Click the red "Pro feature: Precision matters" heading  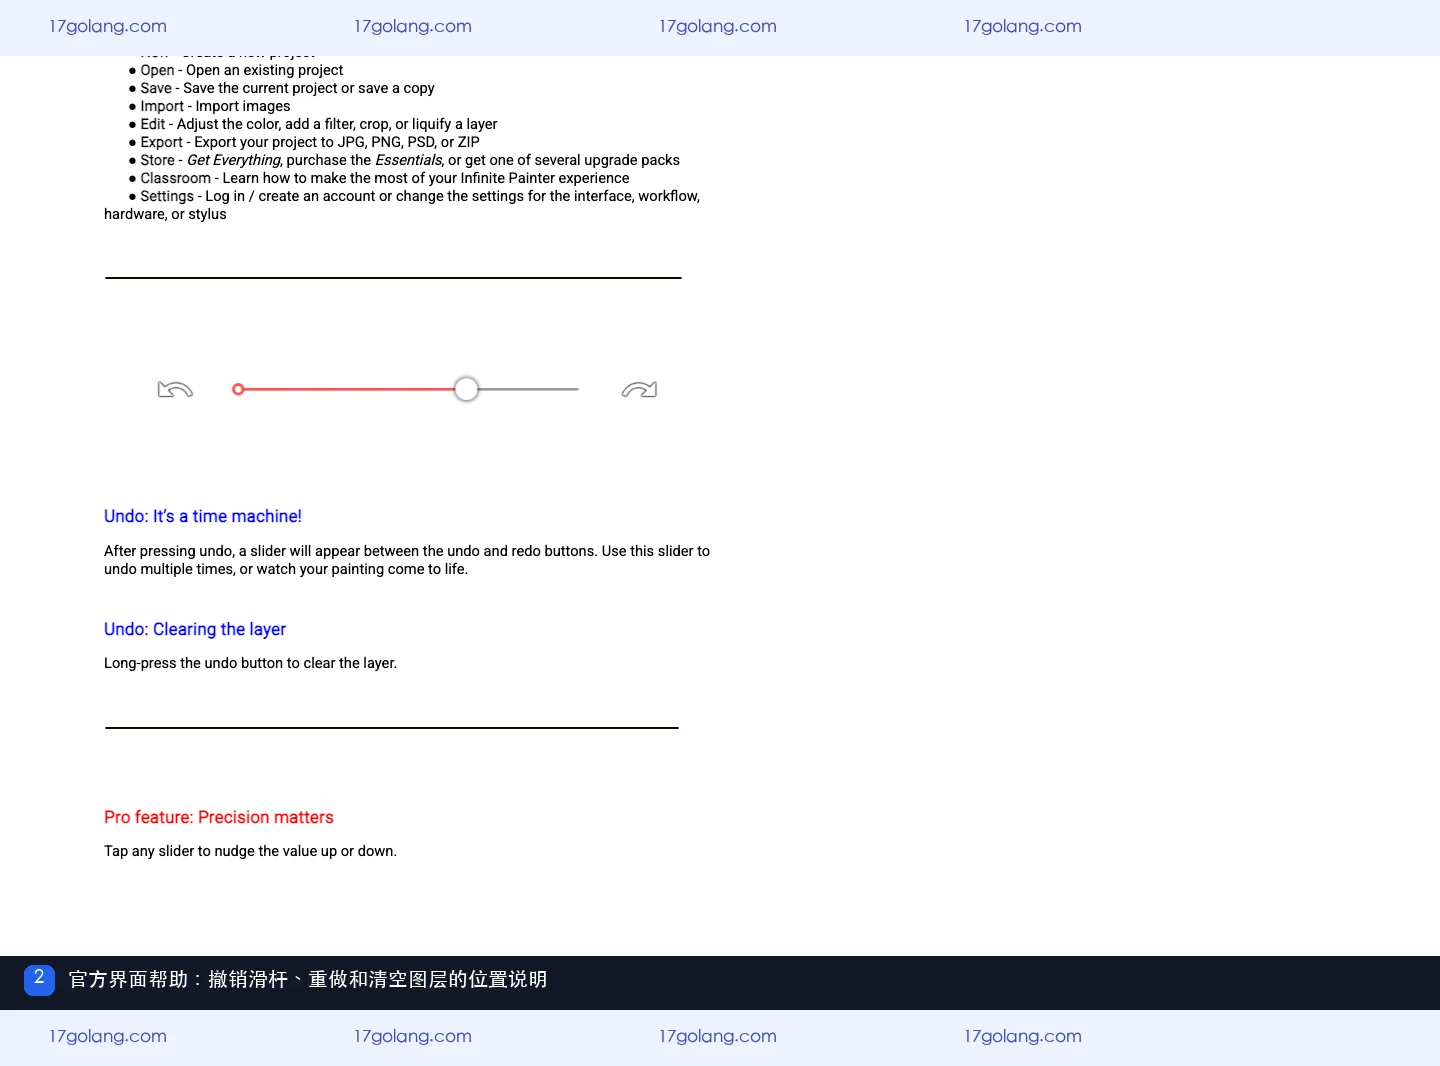point(219,817)
